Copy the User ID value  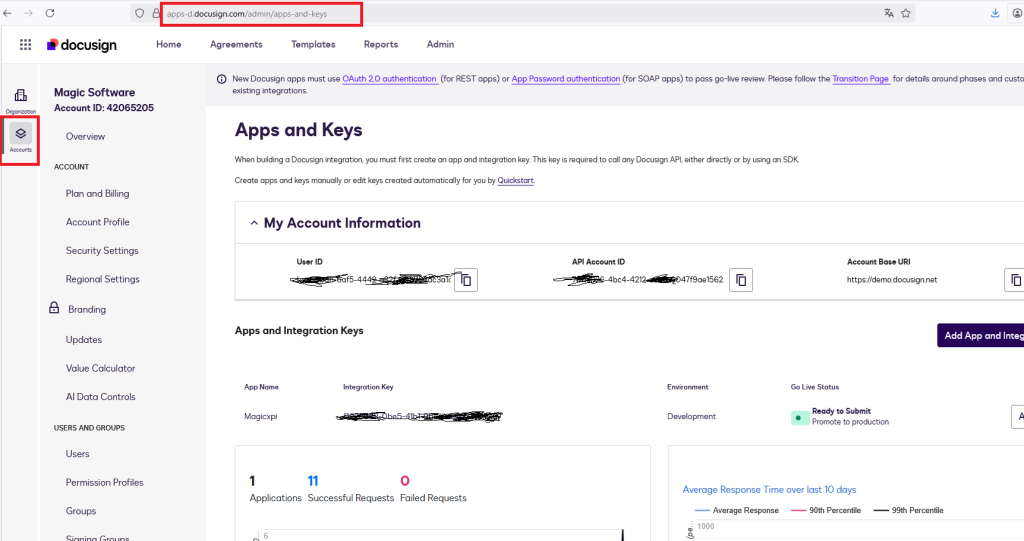pos(466,280)
